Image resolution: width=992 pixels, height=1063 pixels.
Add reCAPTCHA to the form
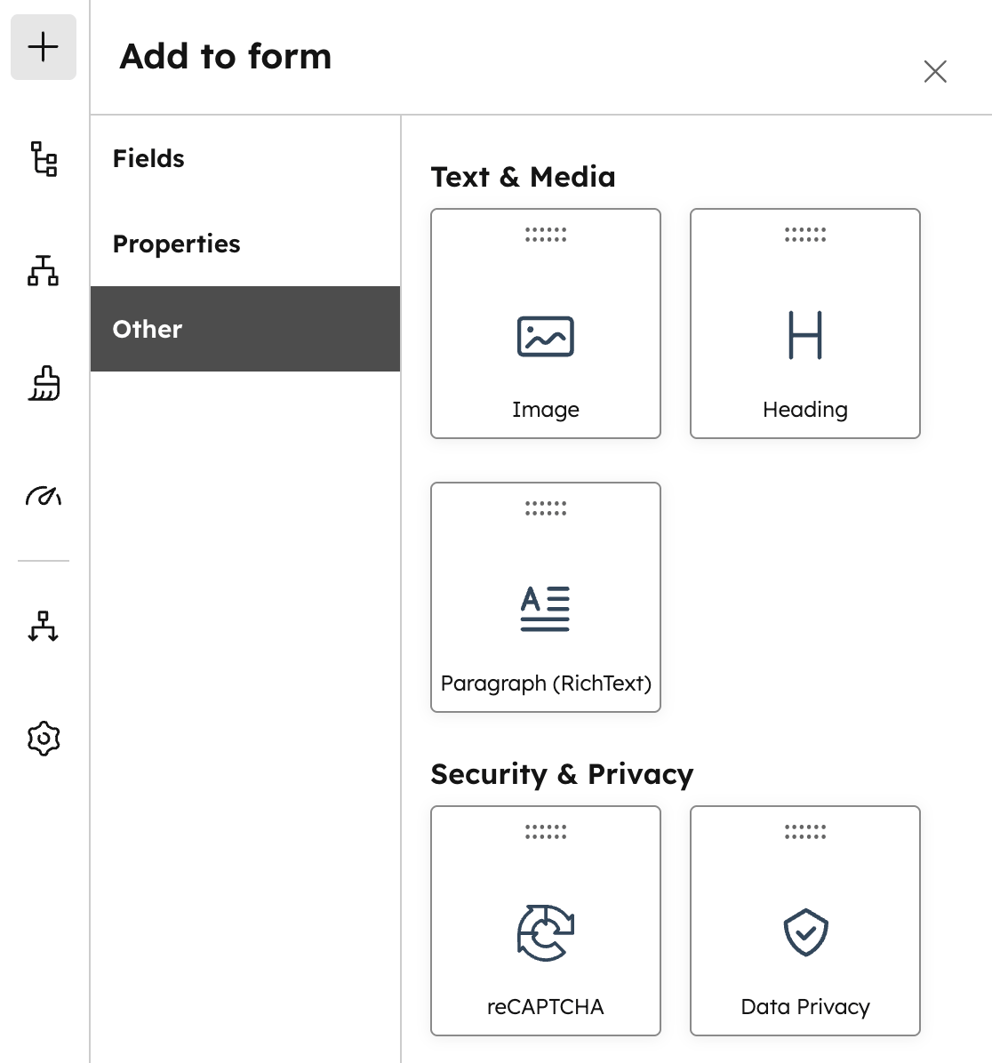(545, 919)
